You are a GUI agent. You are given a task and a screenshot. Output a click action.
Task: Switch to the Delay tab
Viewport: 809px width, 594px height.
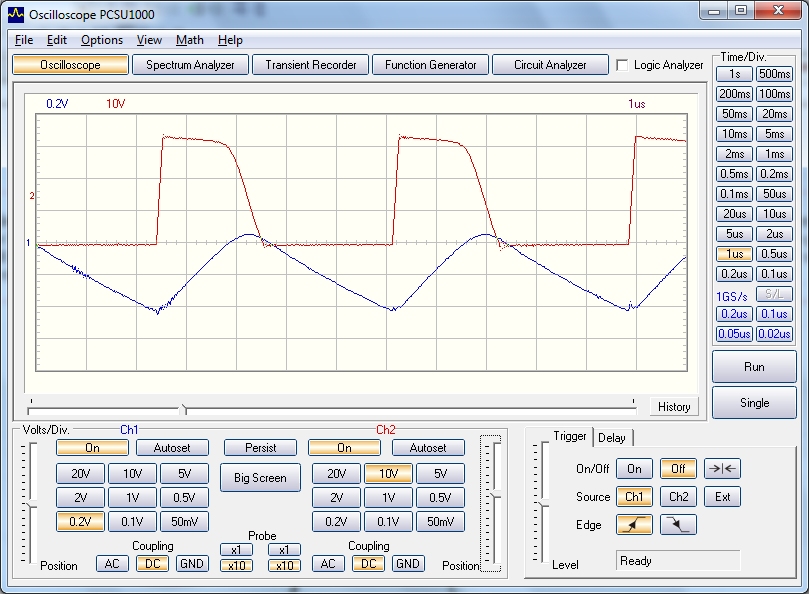click(x=611, y=437)
